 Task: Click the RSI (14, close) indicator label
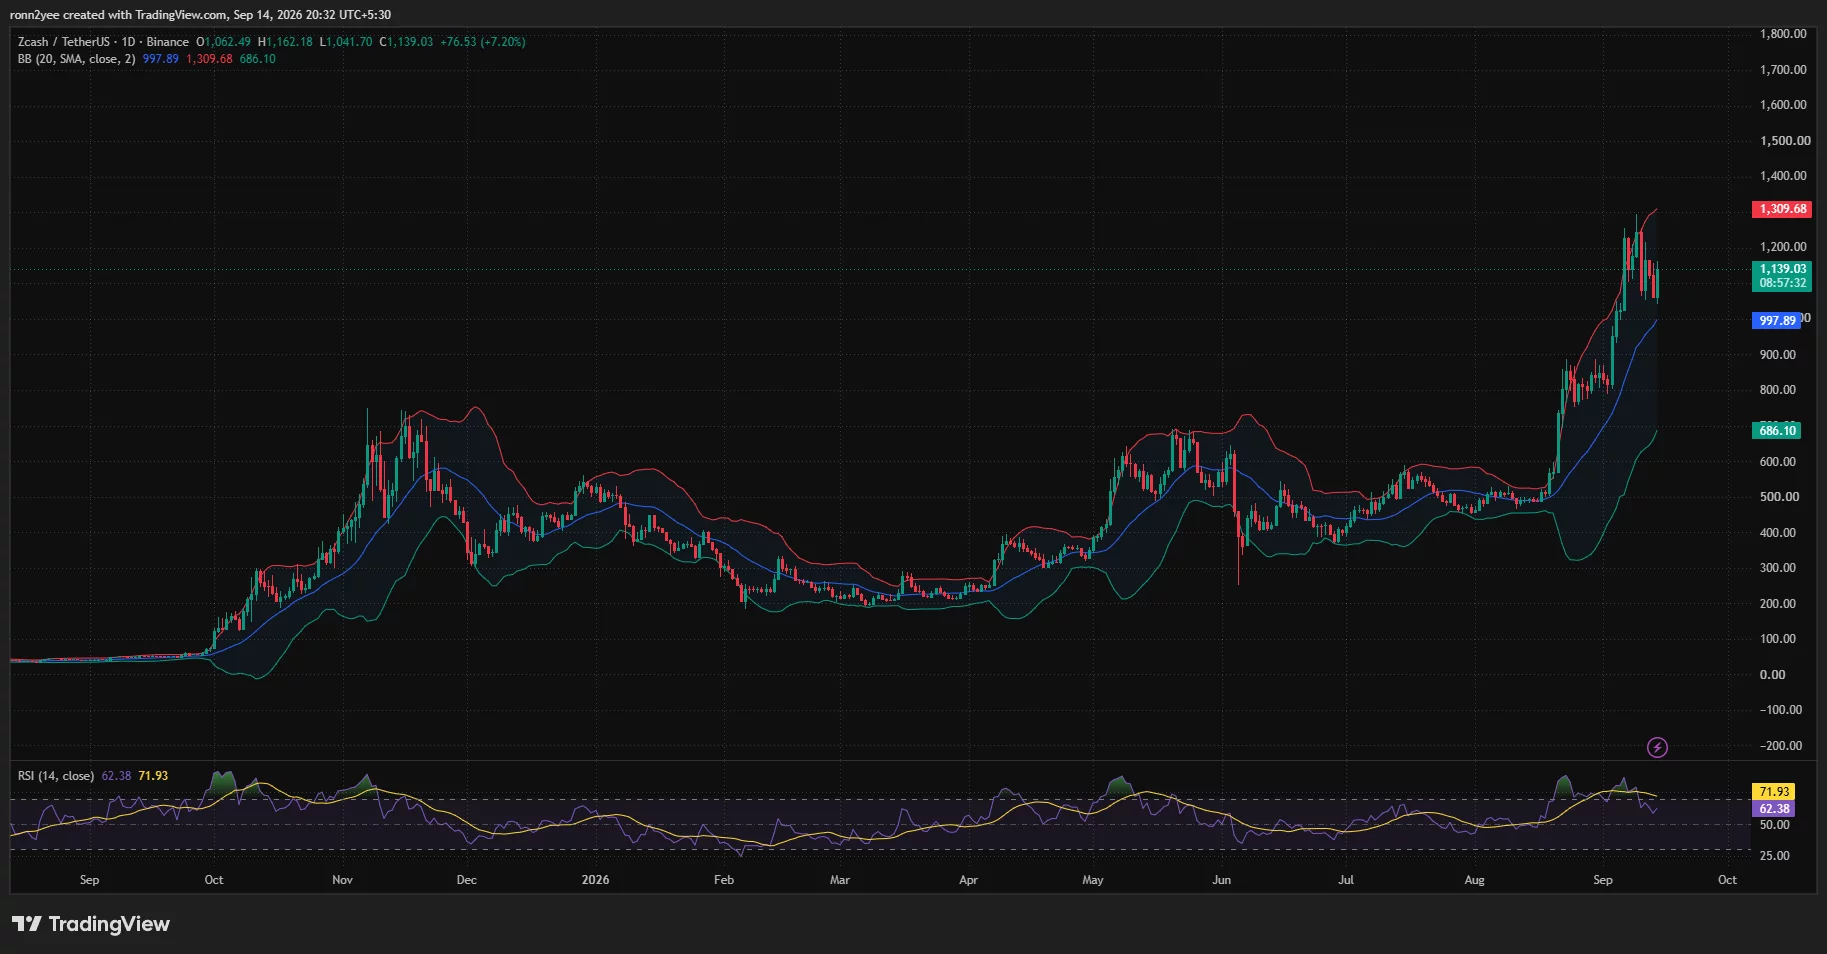tap(56, 776)
